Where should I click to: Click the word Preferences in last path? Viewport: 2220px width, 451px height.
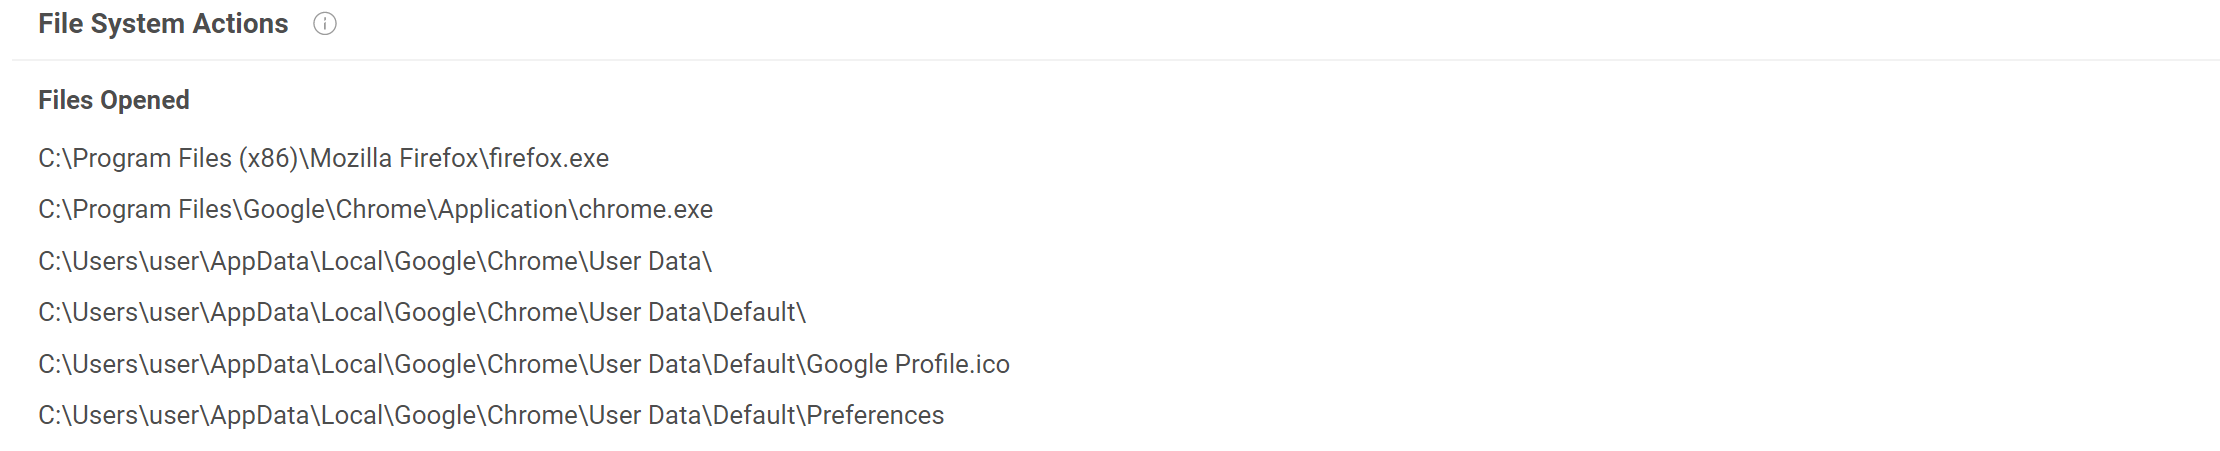[875, 415]
